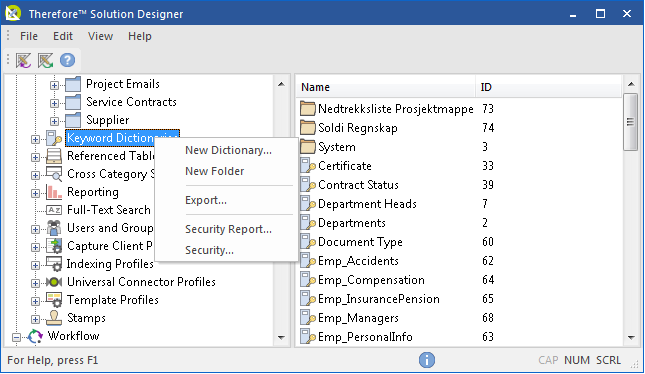Open help with the blue question mark icon

[x=67, y=60]
